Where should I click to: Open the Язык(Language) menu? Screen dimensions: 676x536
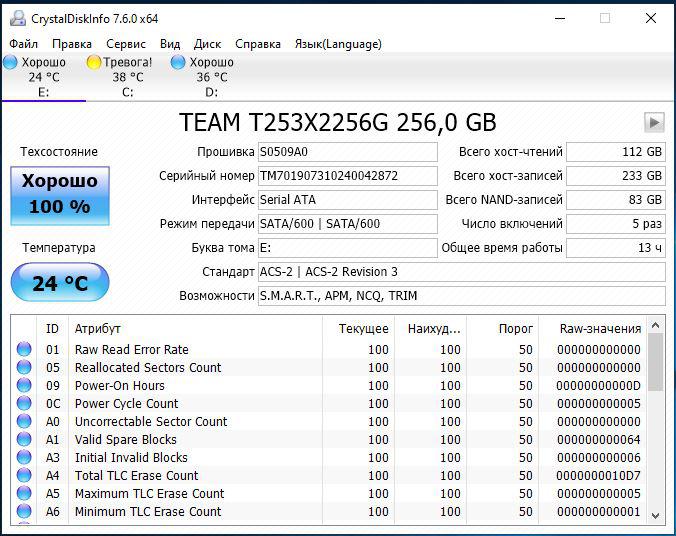(x=337, y=44)
